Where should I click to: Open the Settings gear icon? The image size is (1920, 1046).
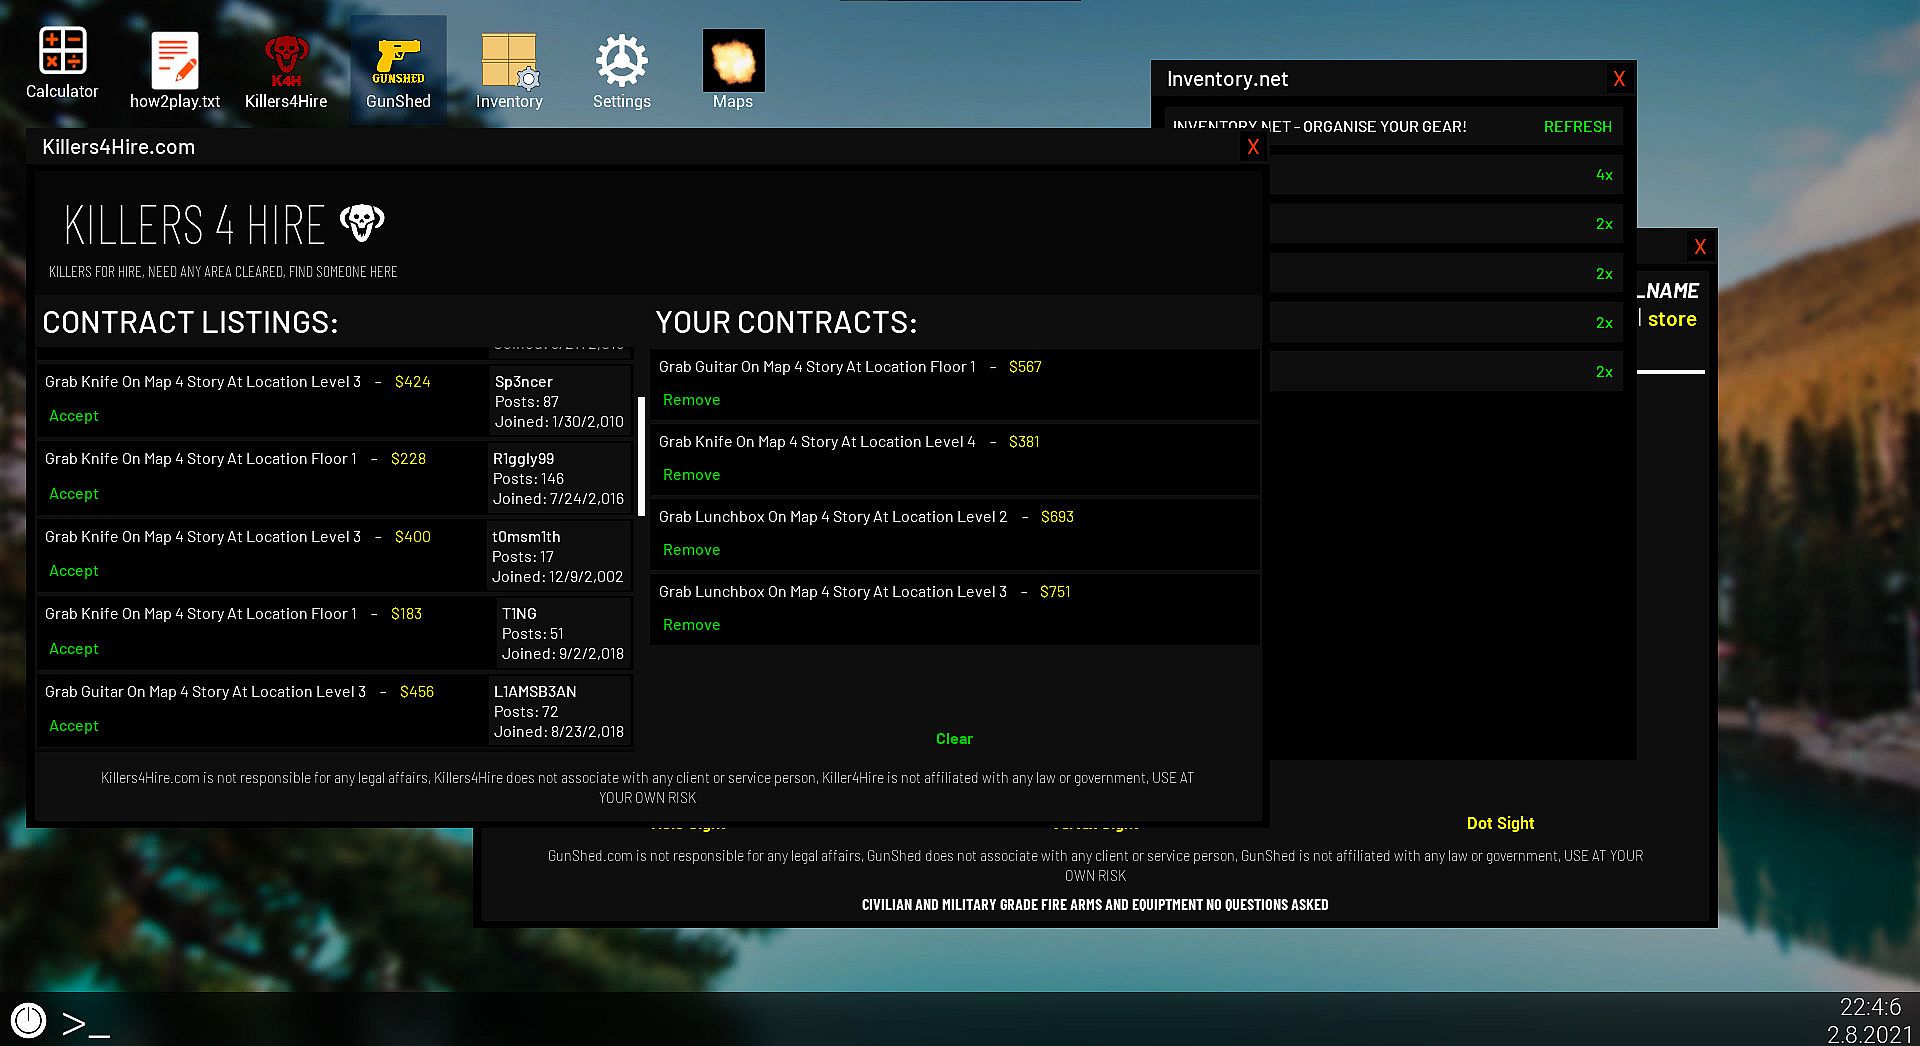tap(622, 70)
